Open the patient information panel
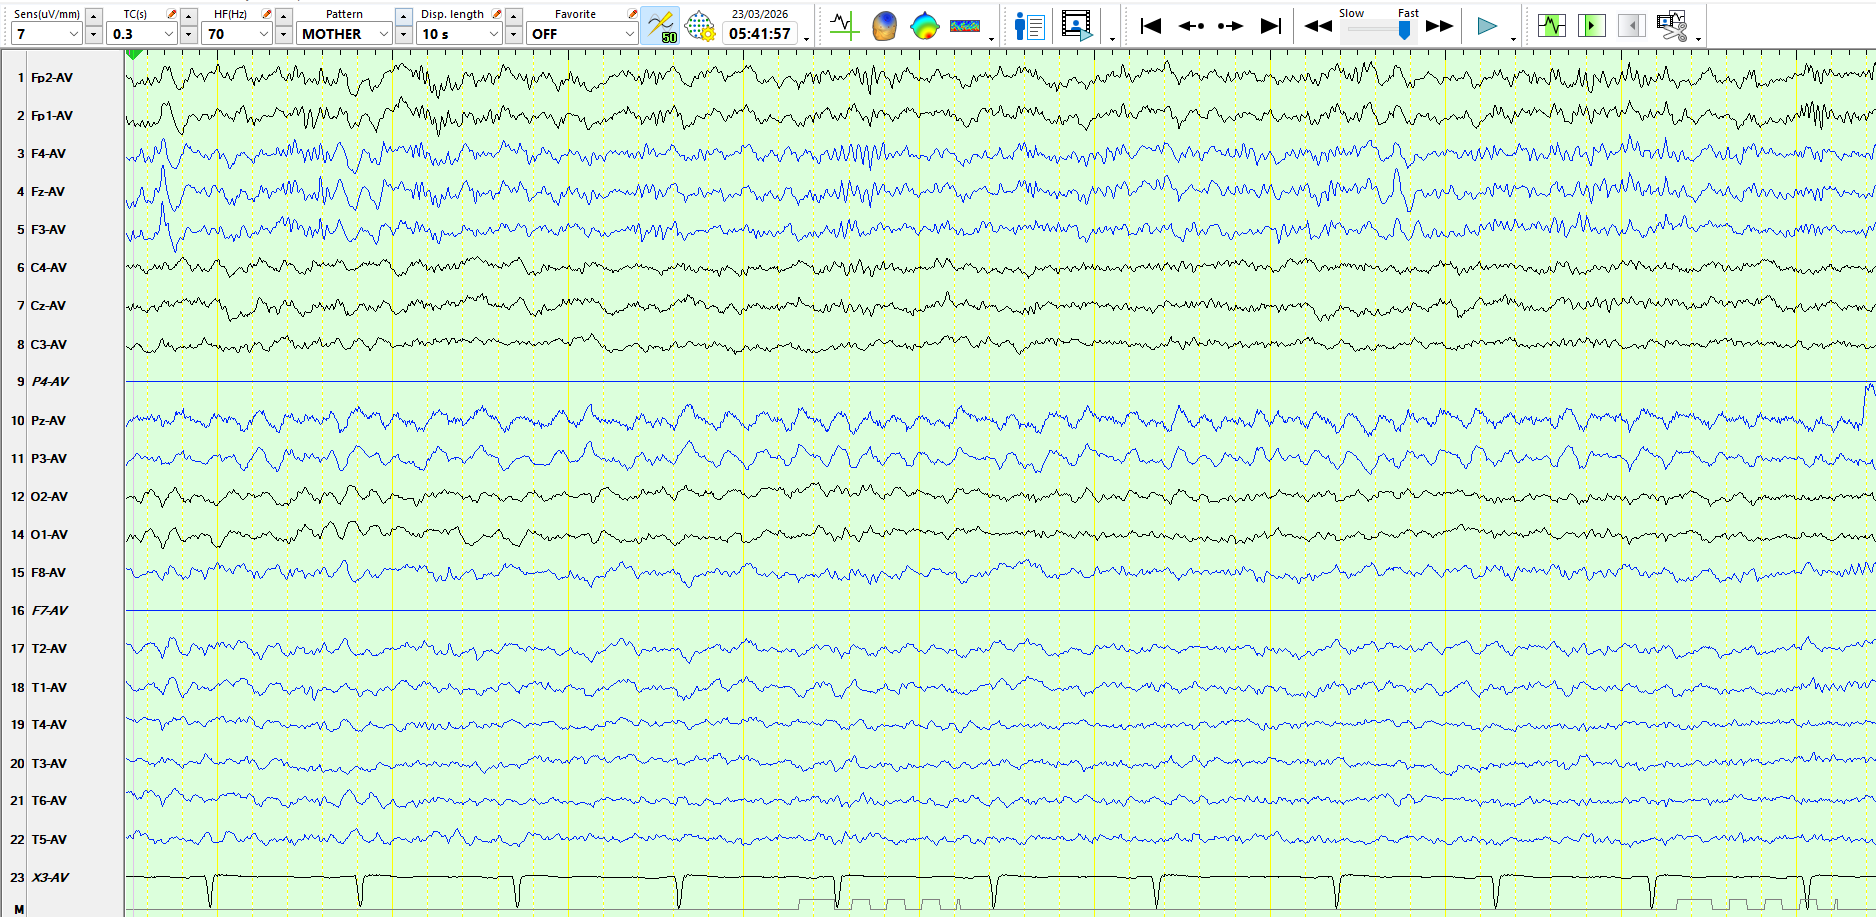 (x=1029, y=26)
